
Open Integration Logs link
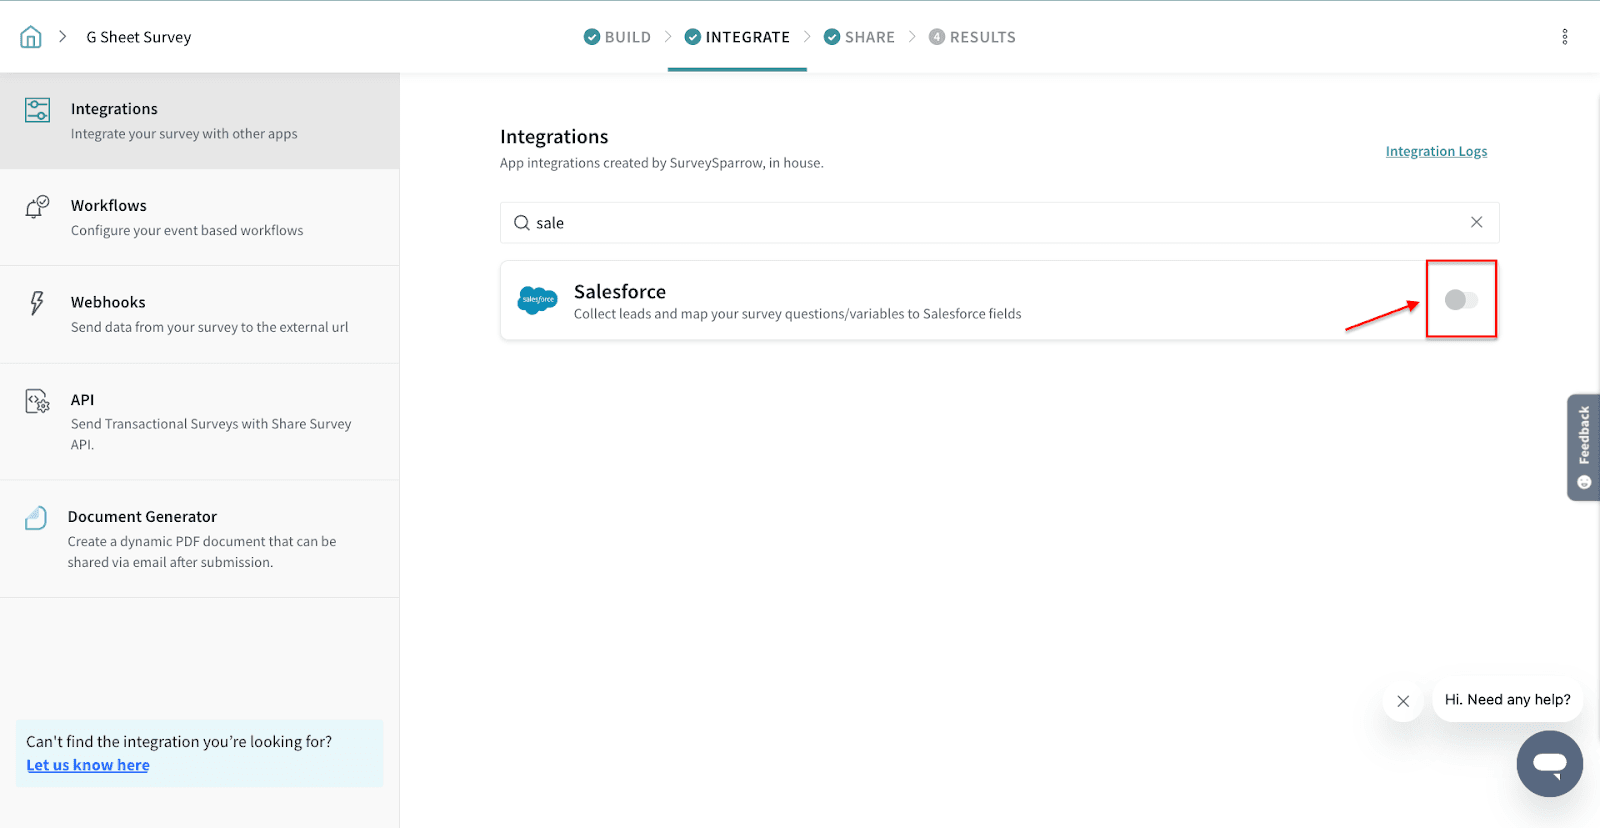(x=1436, y=151)
